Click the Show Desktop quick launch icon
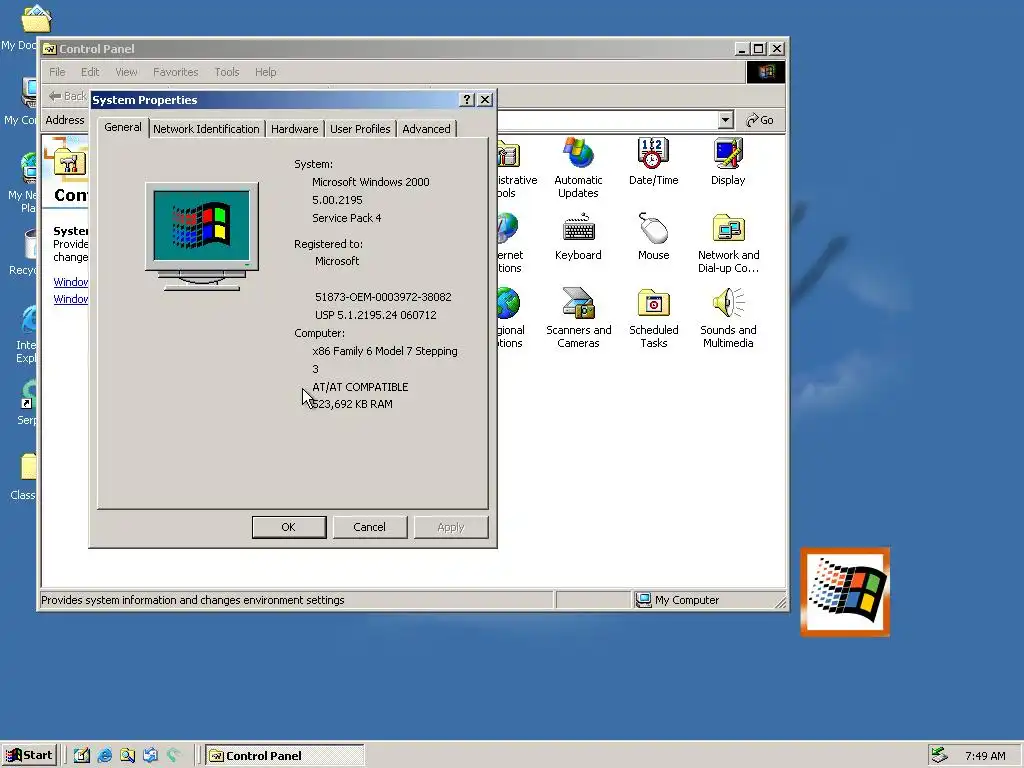1024x768 pixels. coord(82,755)
